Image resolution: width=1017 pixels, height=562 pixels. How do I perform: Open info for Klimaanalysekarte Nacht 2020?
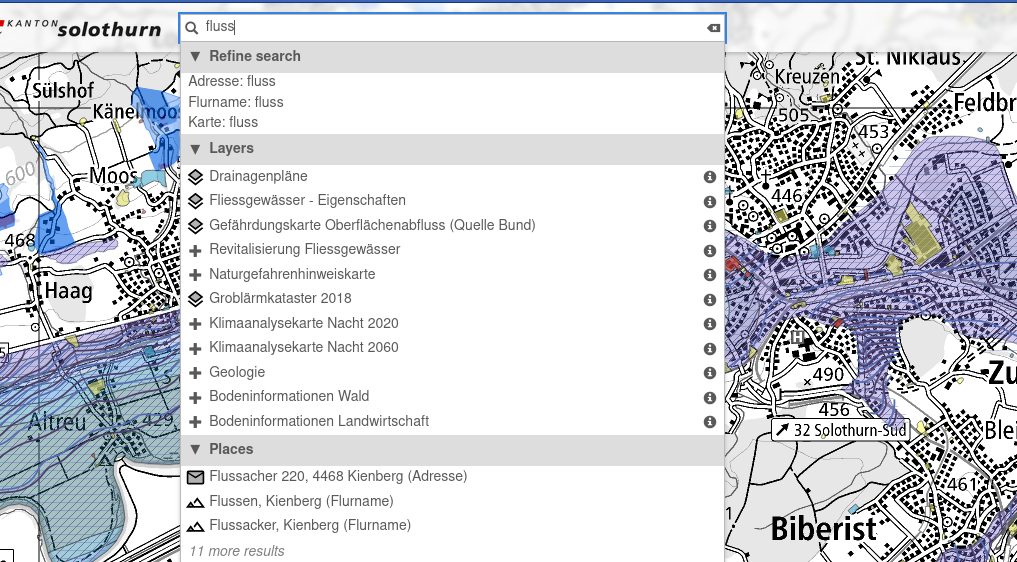[710, 324]
